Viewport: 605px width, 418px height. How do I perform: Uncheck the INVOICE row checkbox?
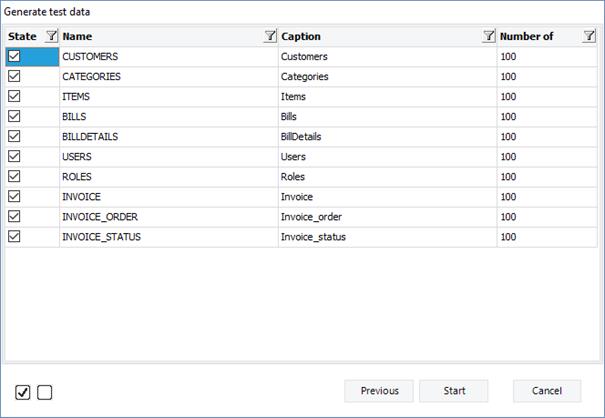(14, 197)
